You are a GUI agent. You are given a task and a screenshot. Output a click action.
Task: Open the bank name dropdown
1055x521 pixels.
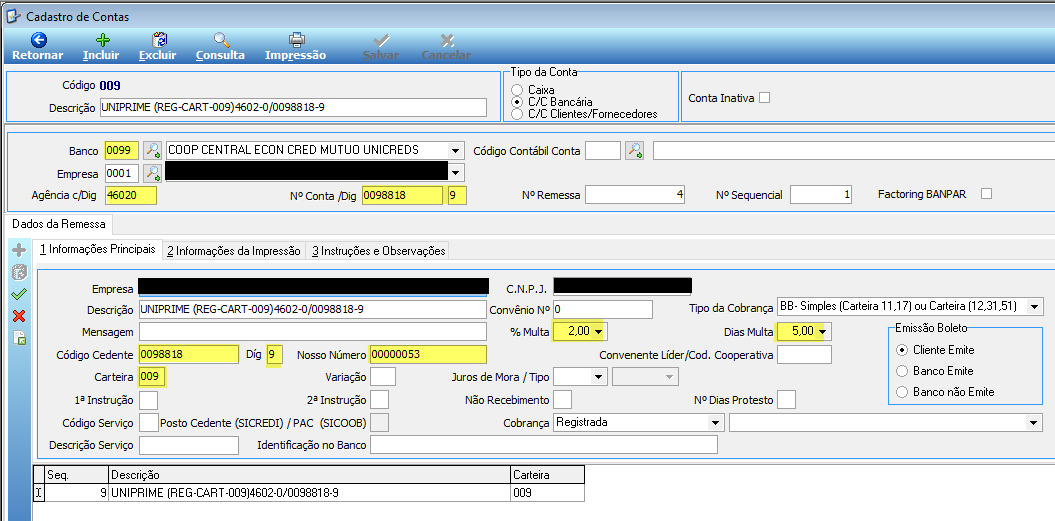tap(456, 150)
